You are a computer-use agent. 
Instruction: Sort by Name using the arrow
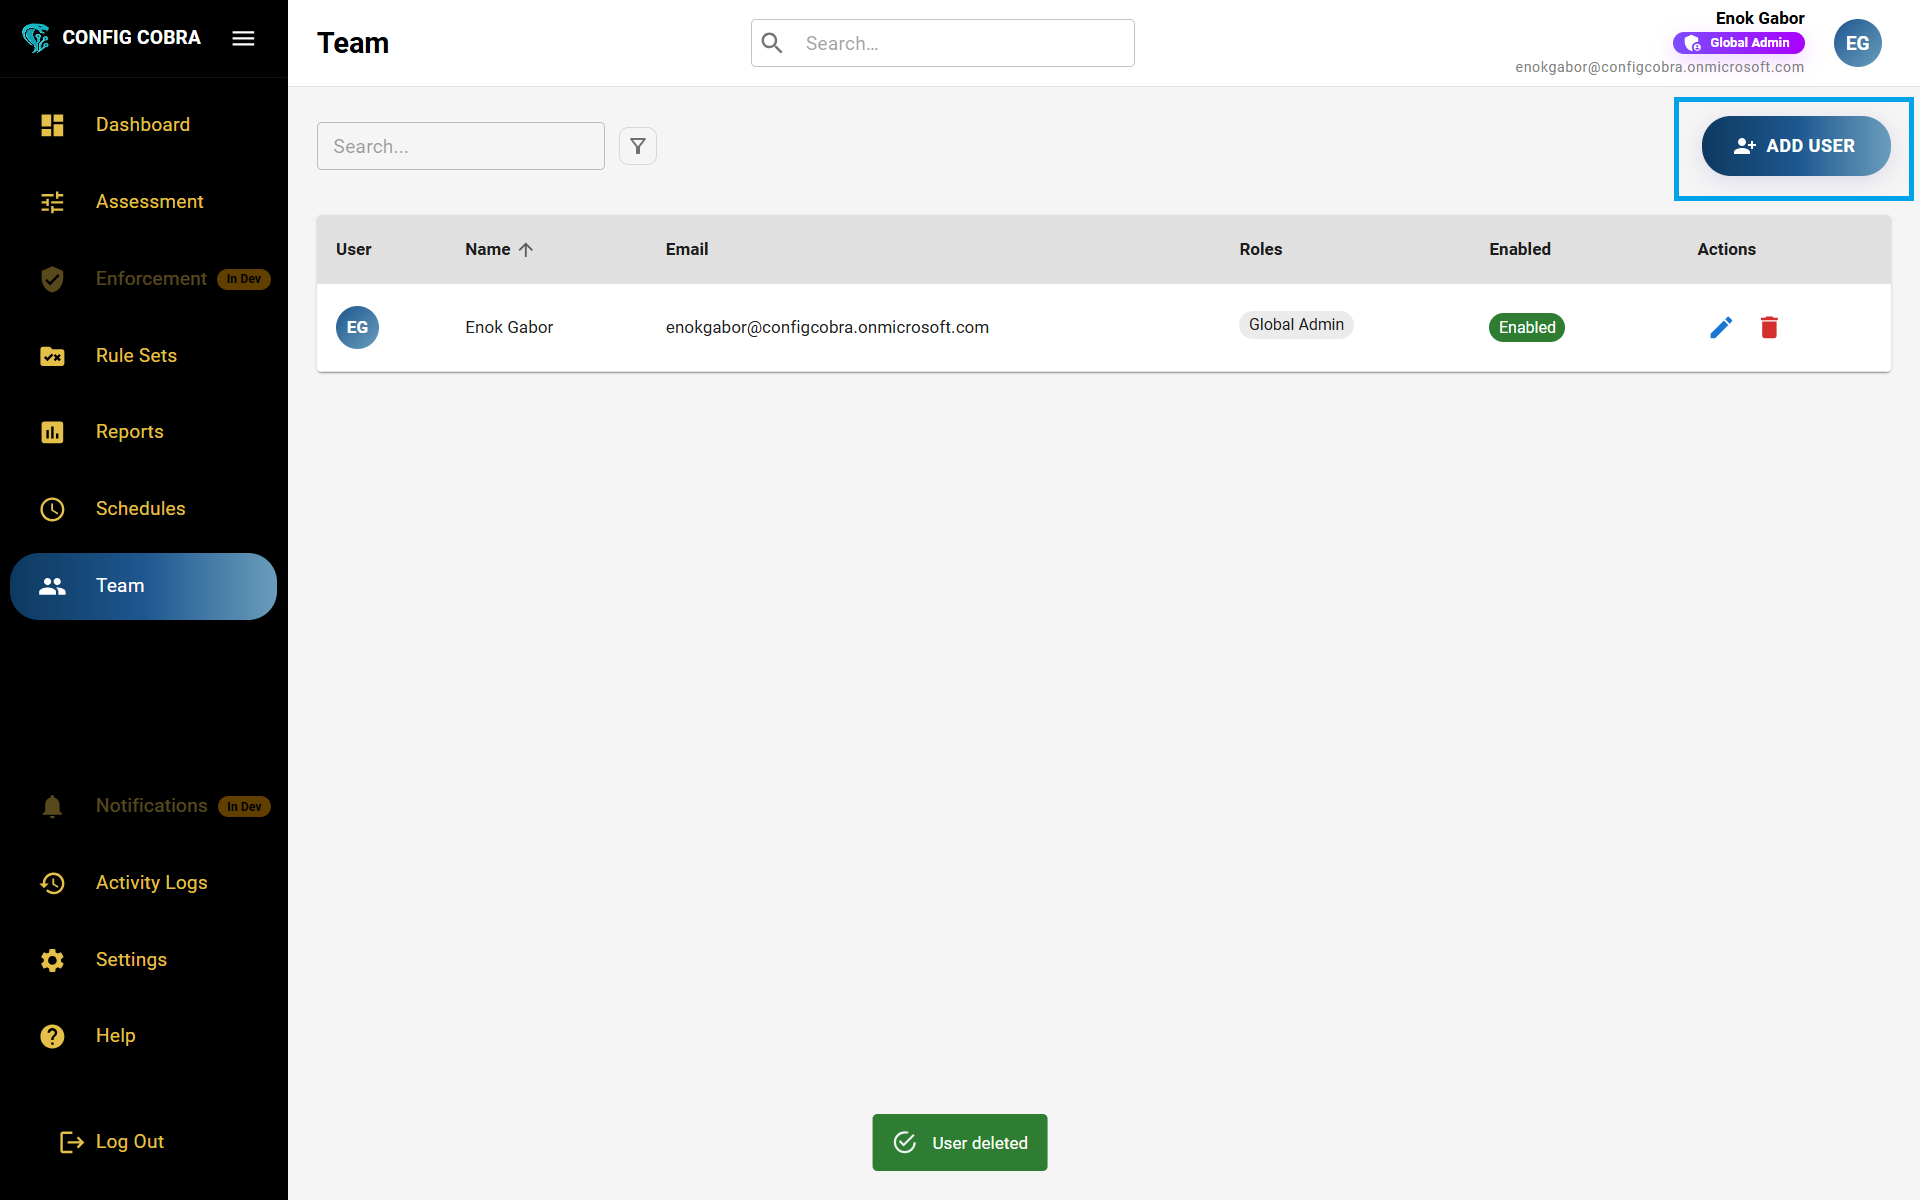pos(528,249)
